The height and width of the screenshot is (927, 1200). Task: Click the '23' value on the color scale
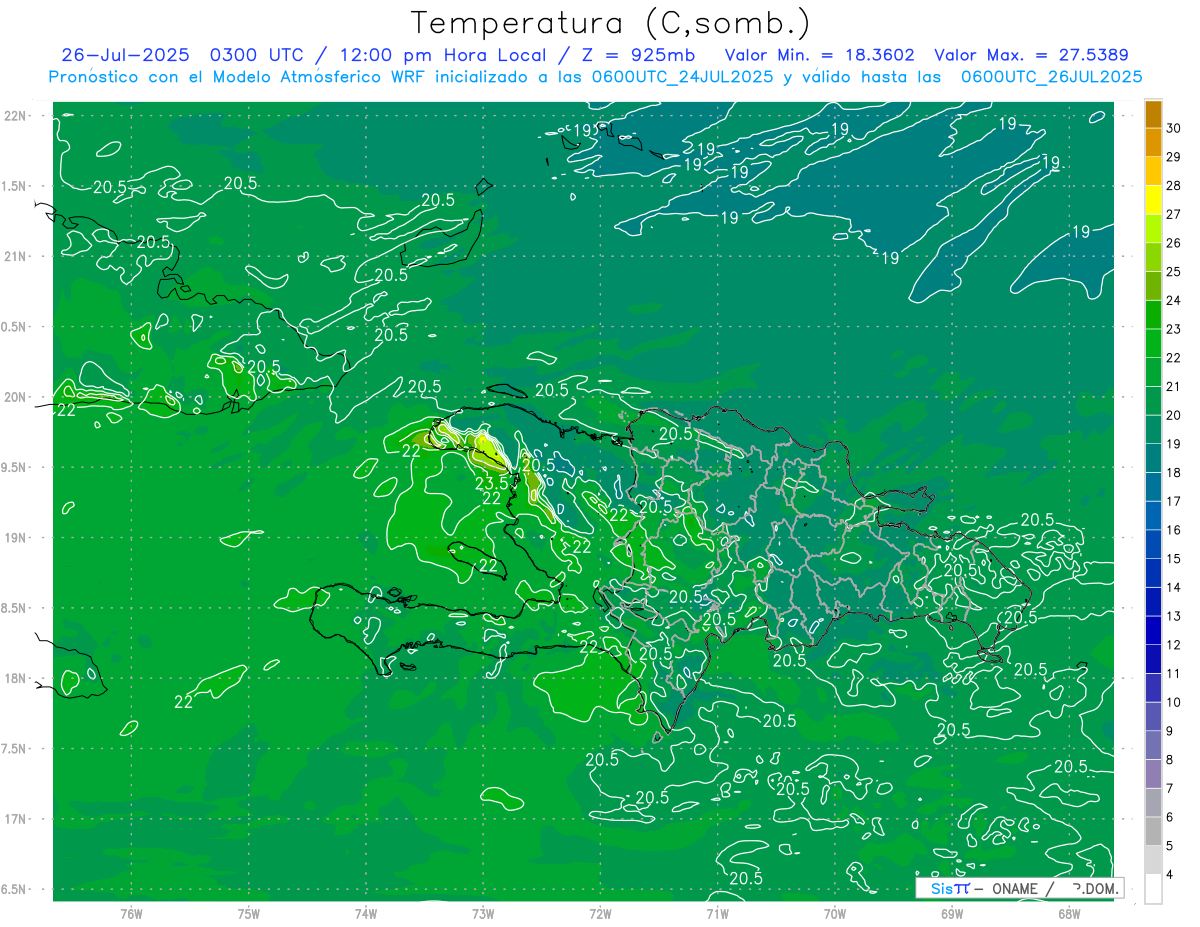click(x=1174, y=329)
